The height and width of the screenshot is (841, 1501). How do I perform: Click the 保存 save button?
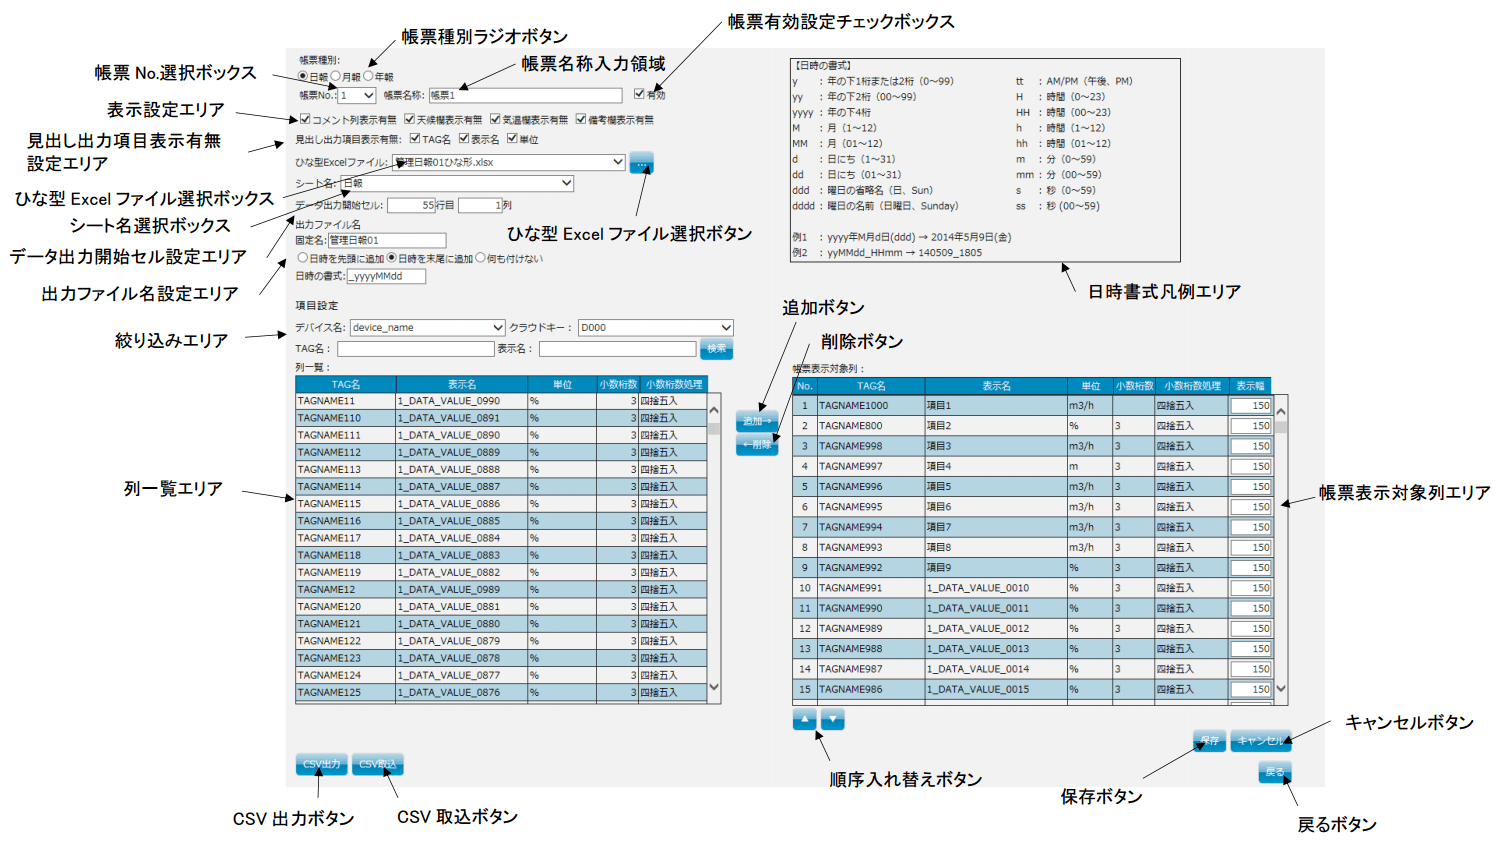point(1209,741)
